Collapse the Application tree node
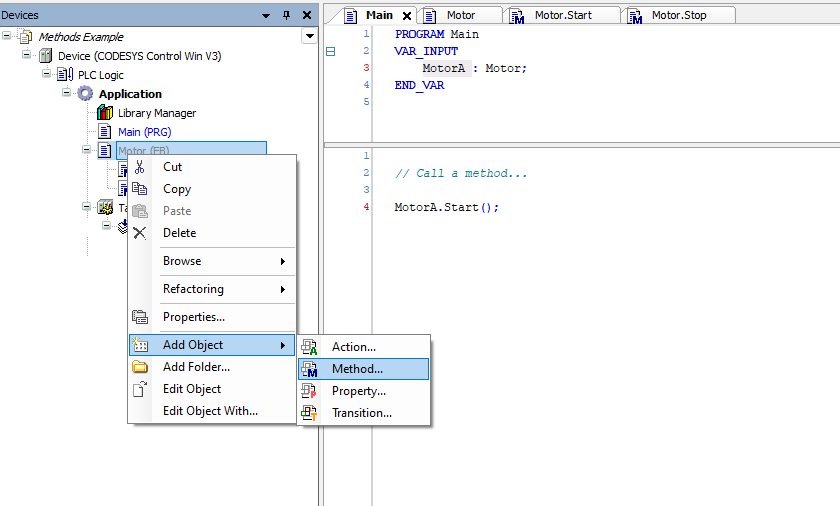 [66, 92]
